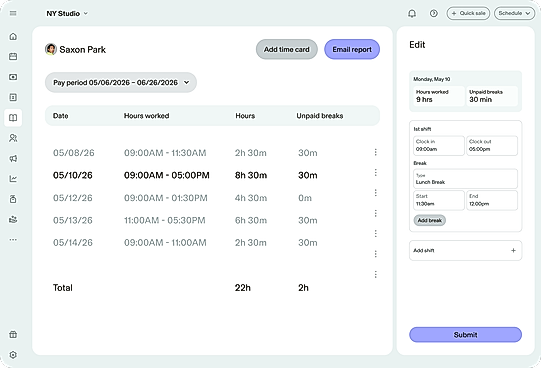The height and width of the screenshot is (368, 541).
Task: Open the cash payment icon in sidebar
Action: [x=13, y=77]
